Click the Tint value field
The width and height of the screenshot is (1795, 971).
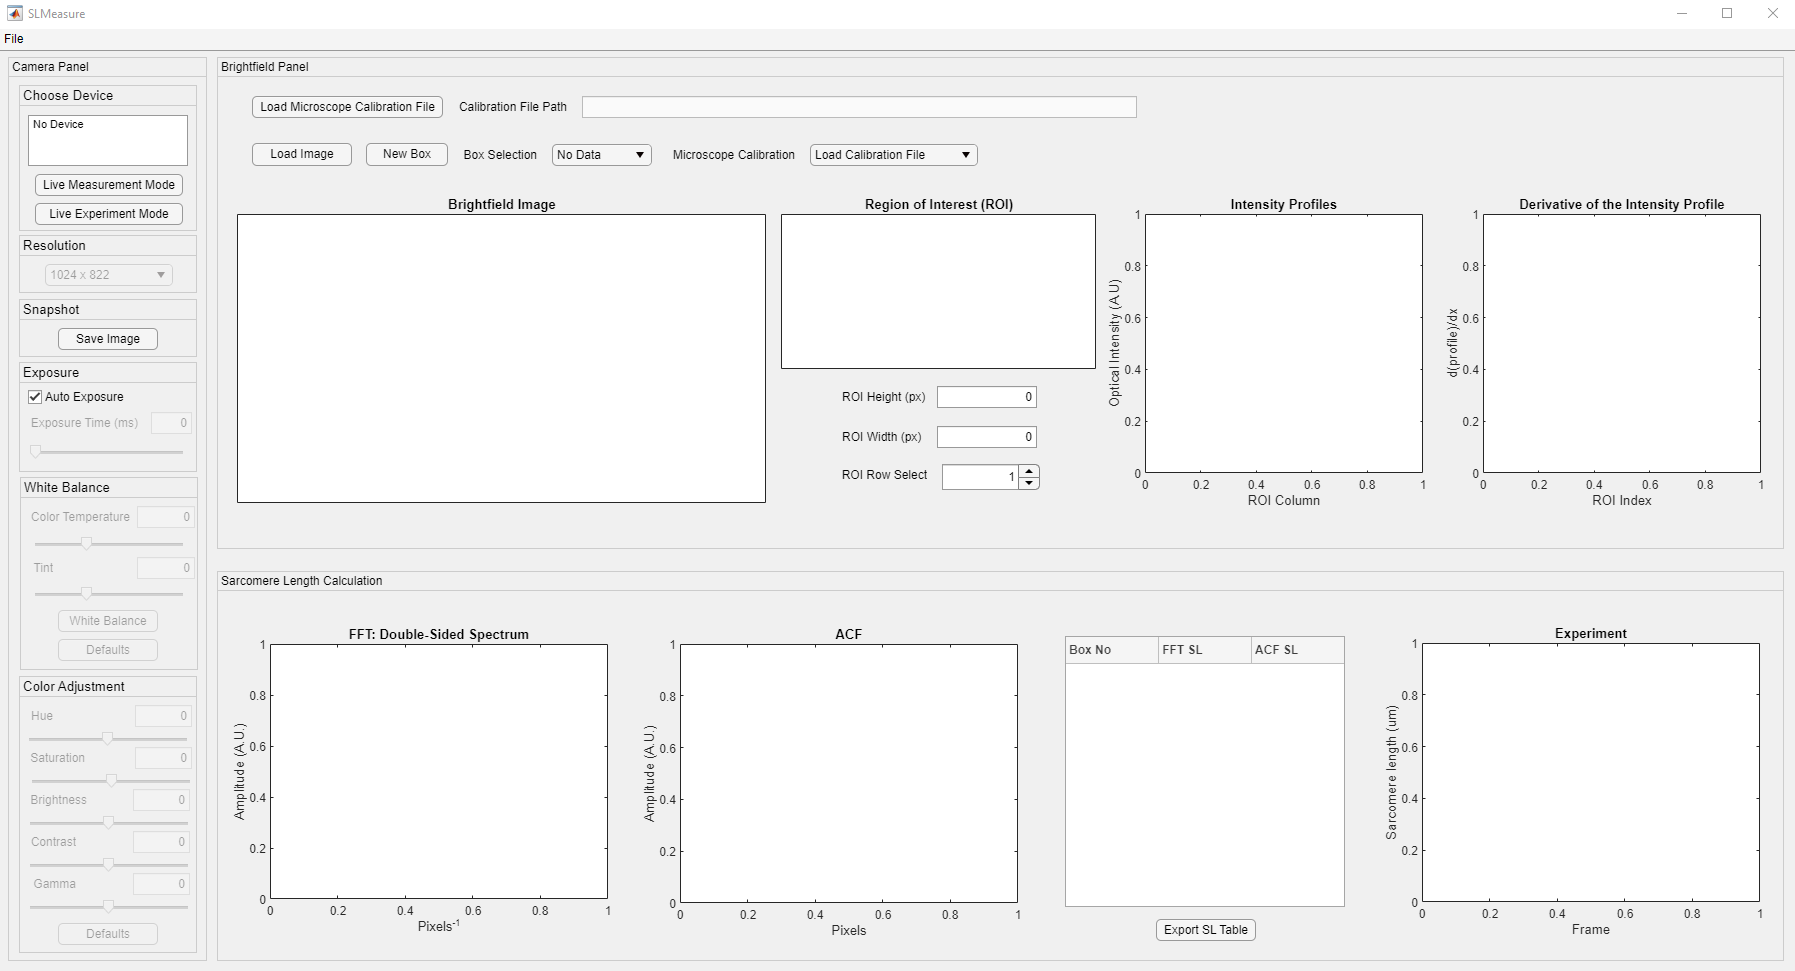tap(165, 568)
